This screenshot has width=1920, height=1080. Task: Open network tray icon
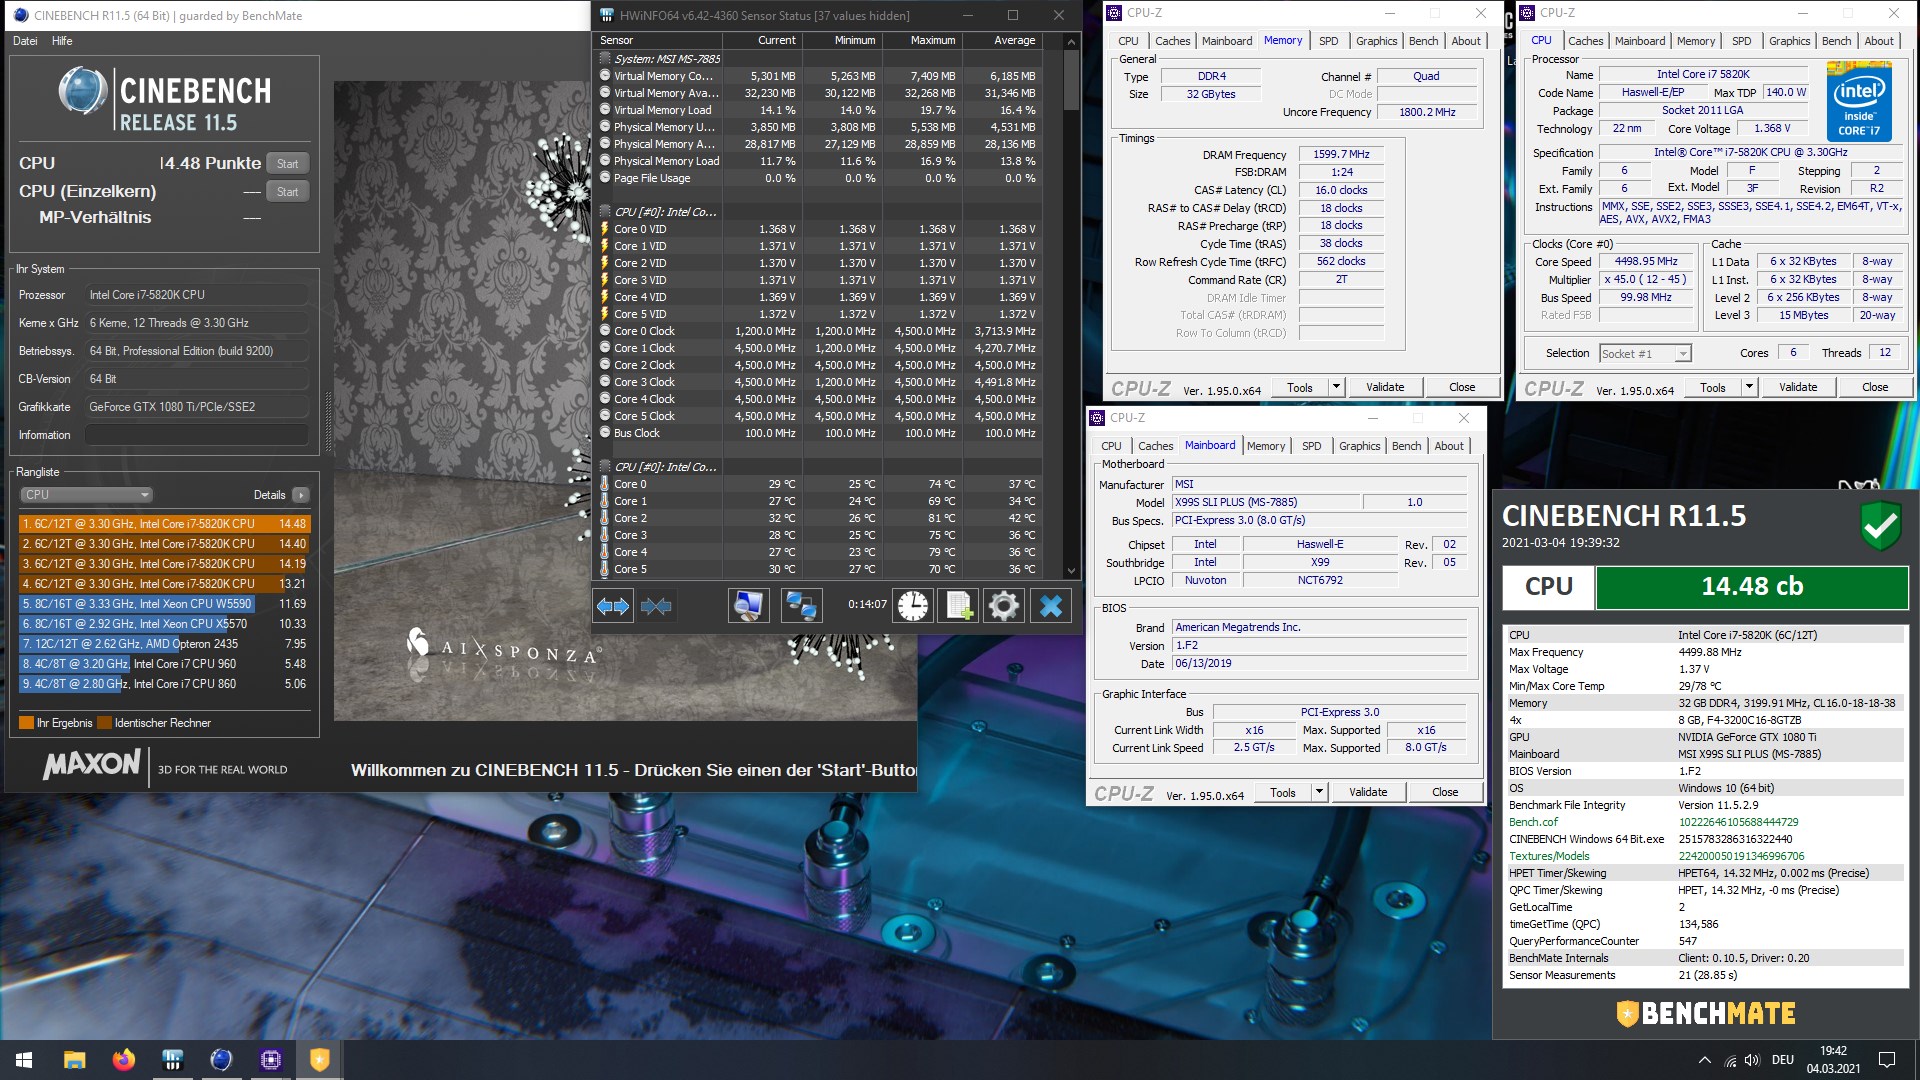[x=1730, y=1060]
